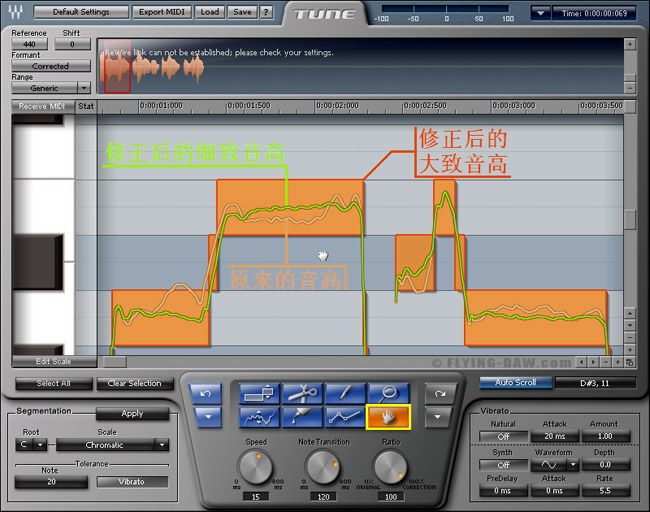The image size is (650, 512).
Task: Select the pitch curve tool
Action: [260, 417]
